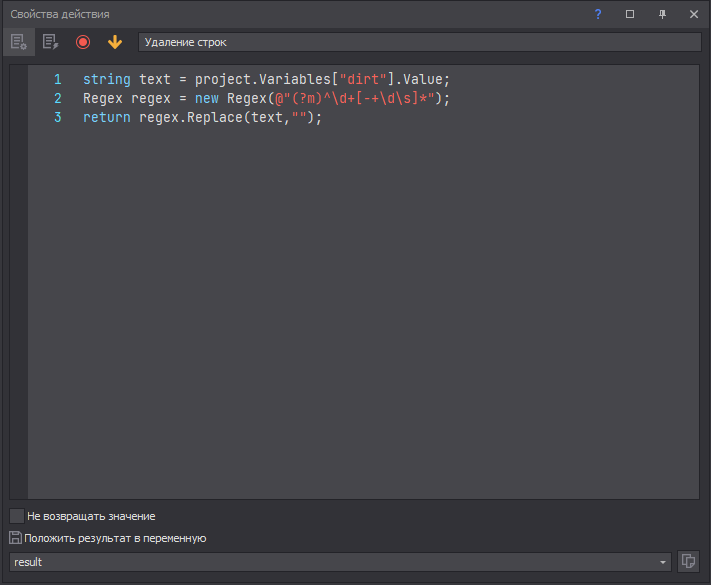
Task: Pin the action properties window
Action: [662, 14]
